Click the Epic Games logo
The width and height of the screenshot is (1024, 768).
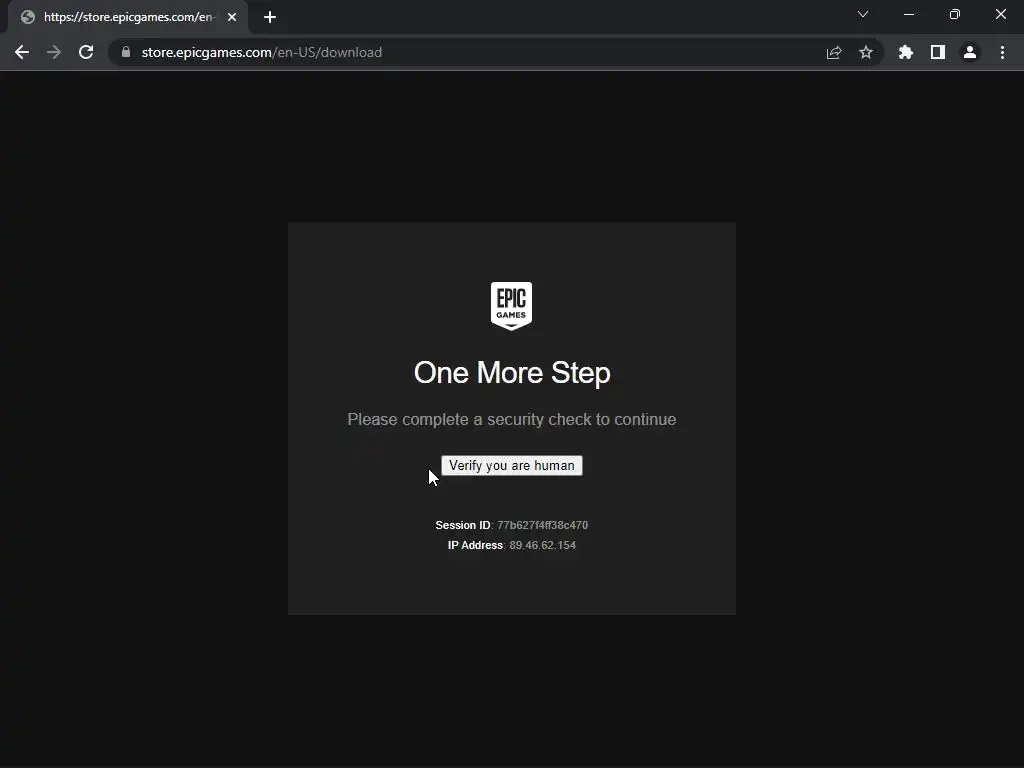511,306
